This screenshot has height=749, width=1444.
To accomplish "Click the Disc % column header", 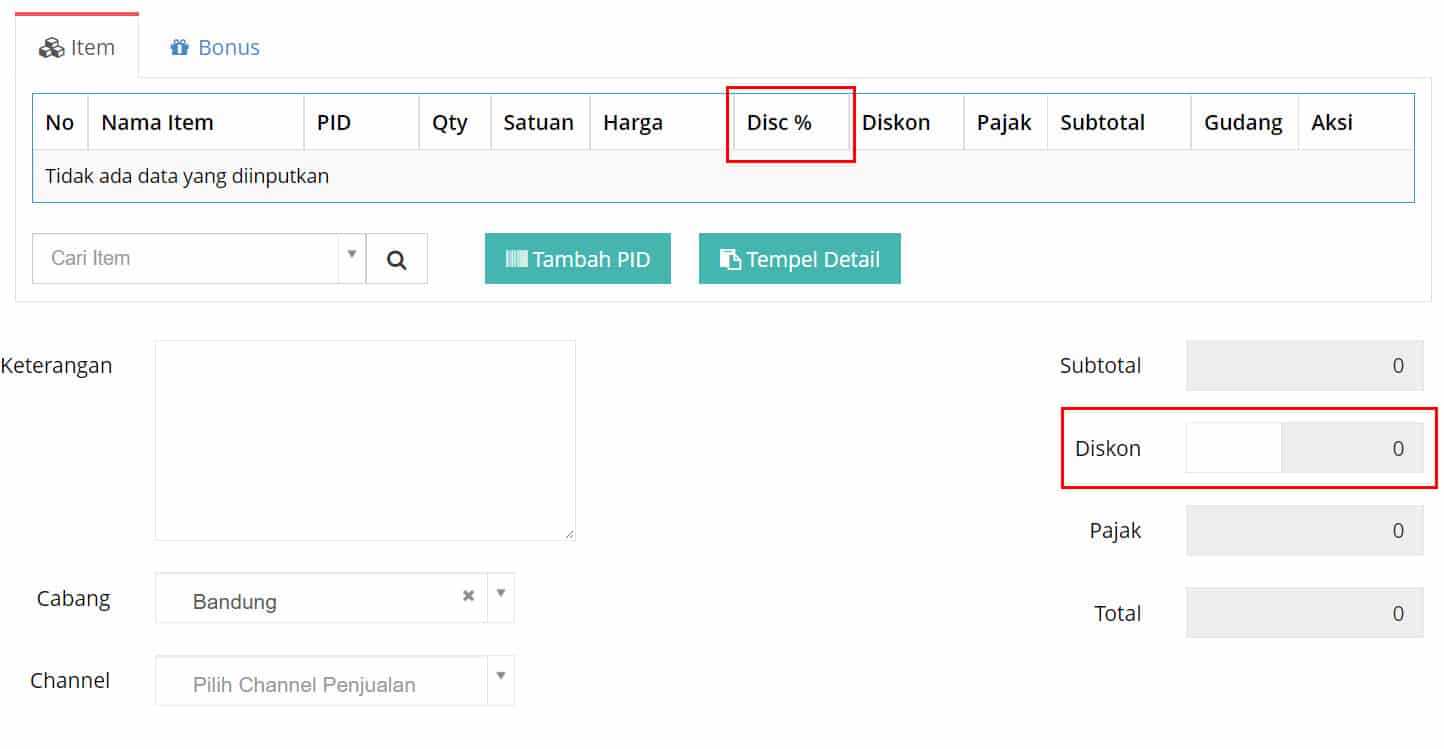I will click(x=791, y=122).
